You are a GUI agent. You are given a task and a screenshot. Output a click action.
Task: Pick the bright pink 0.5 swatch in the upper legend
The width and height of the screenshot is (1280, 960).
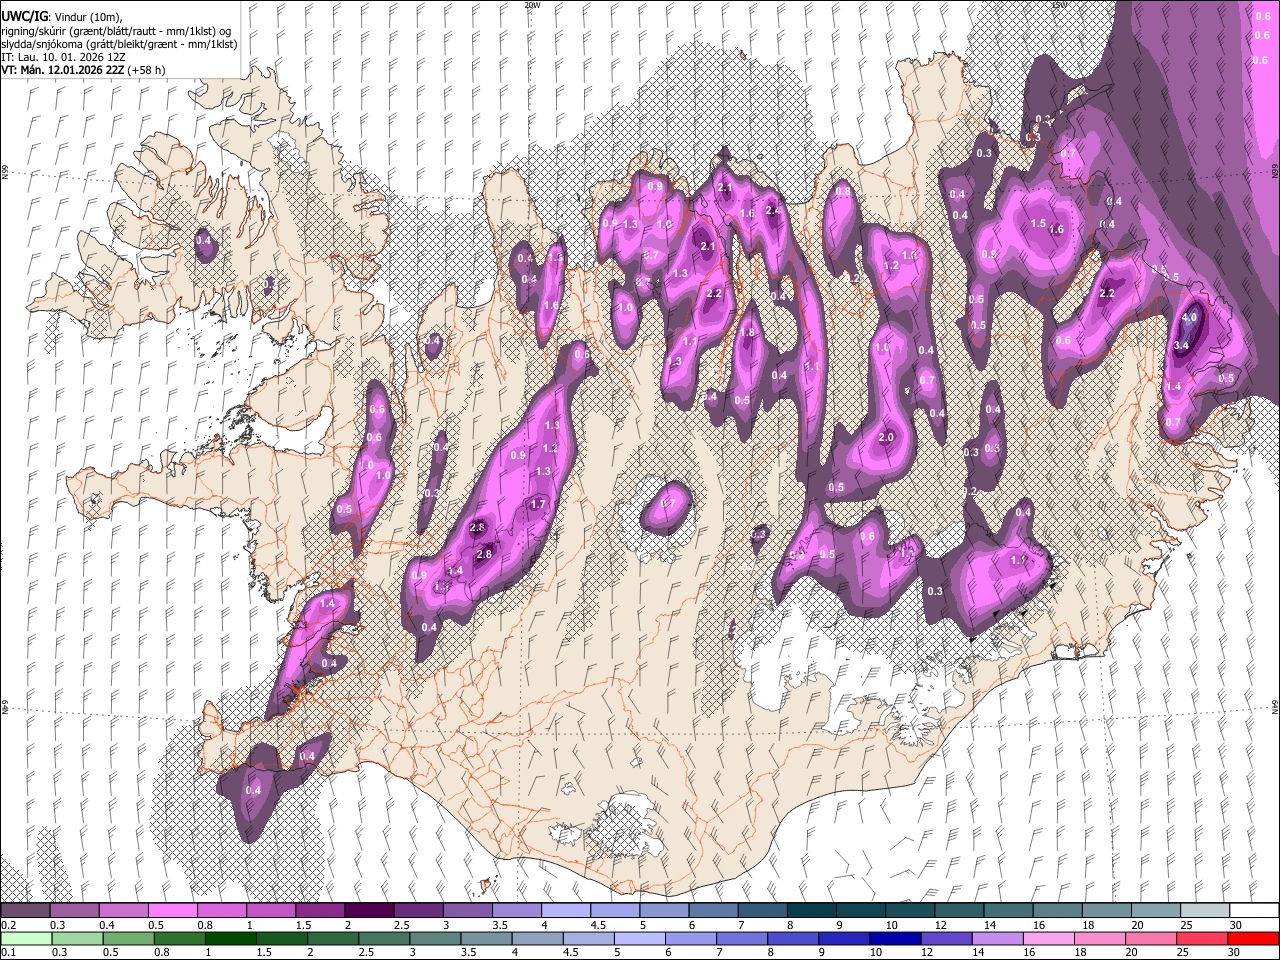click(173, 911)
